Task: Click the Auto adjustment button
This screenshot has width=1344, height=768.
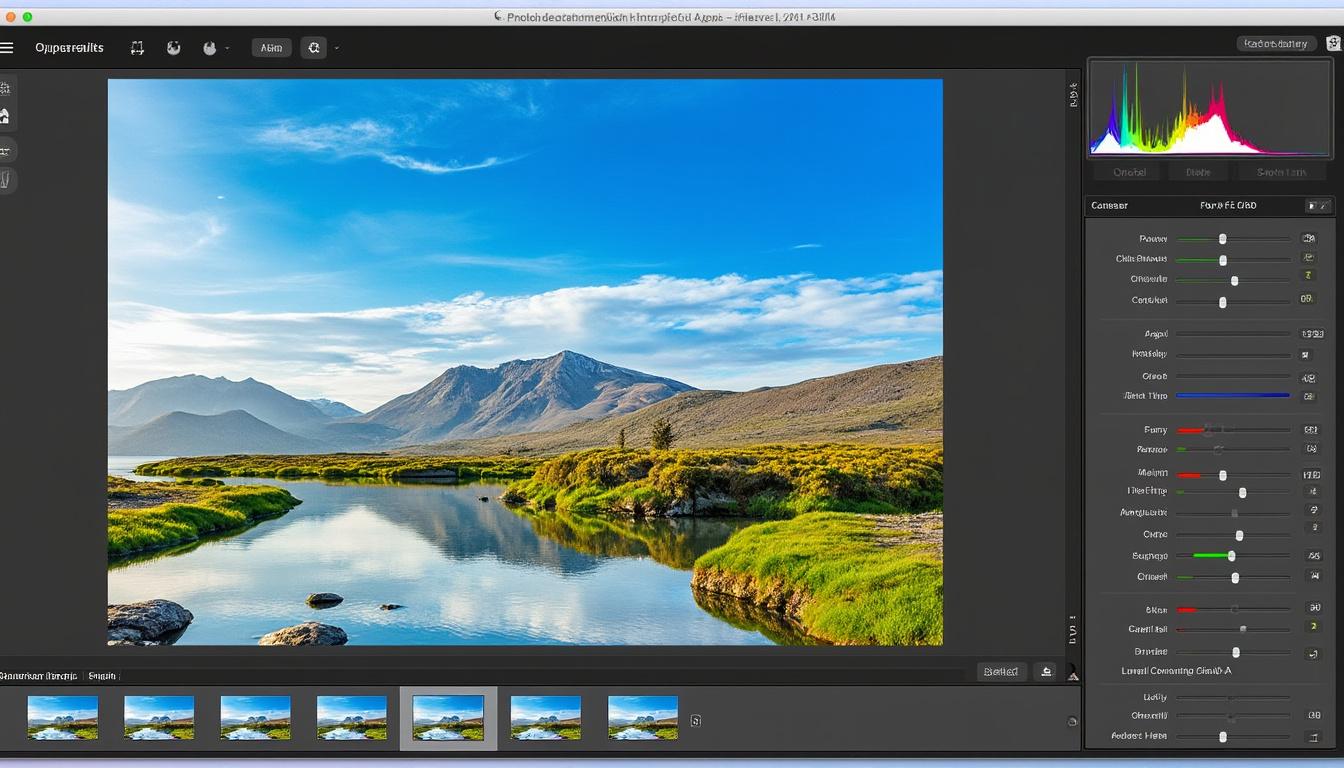Action: [270, 47]
